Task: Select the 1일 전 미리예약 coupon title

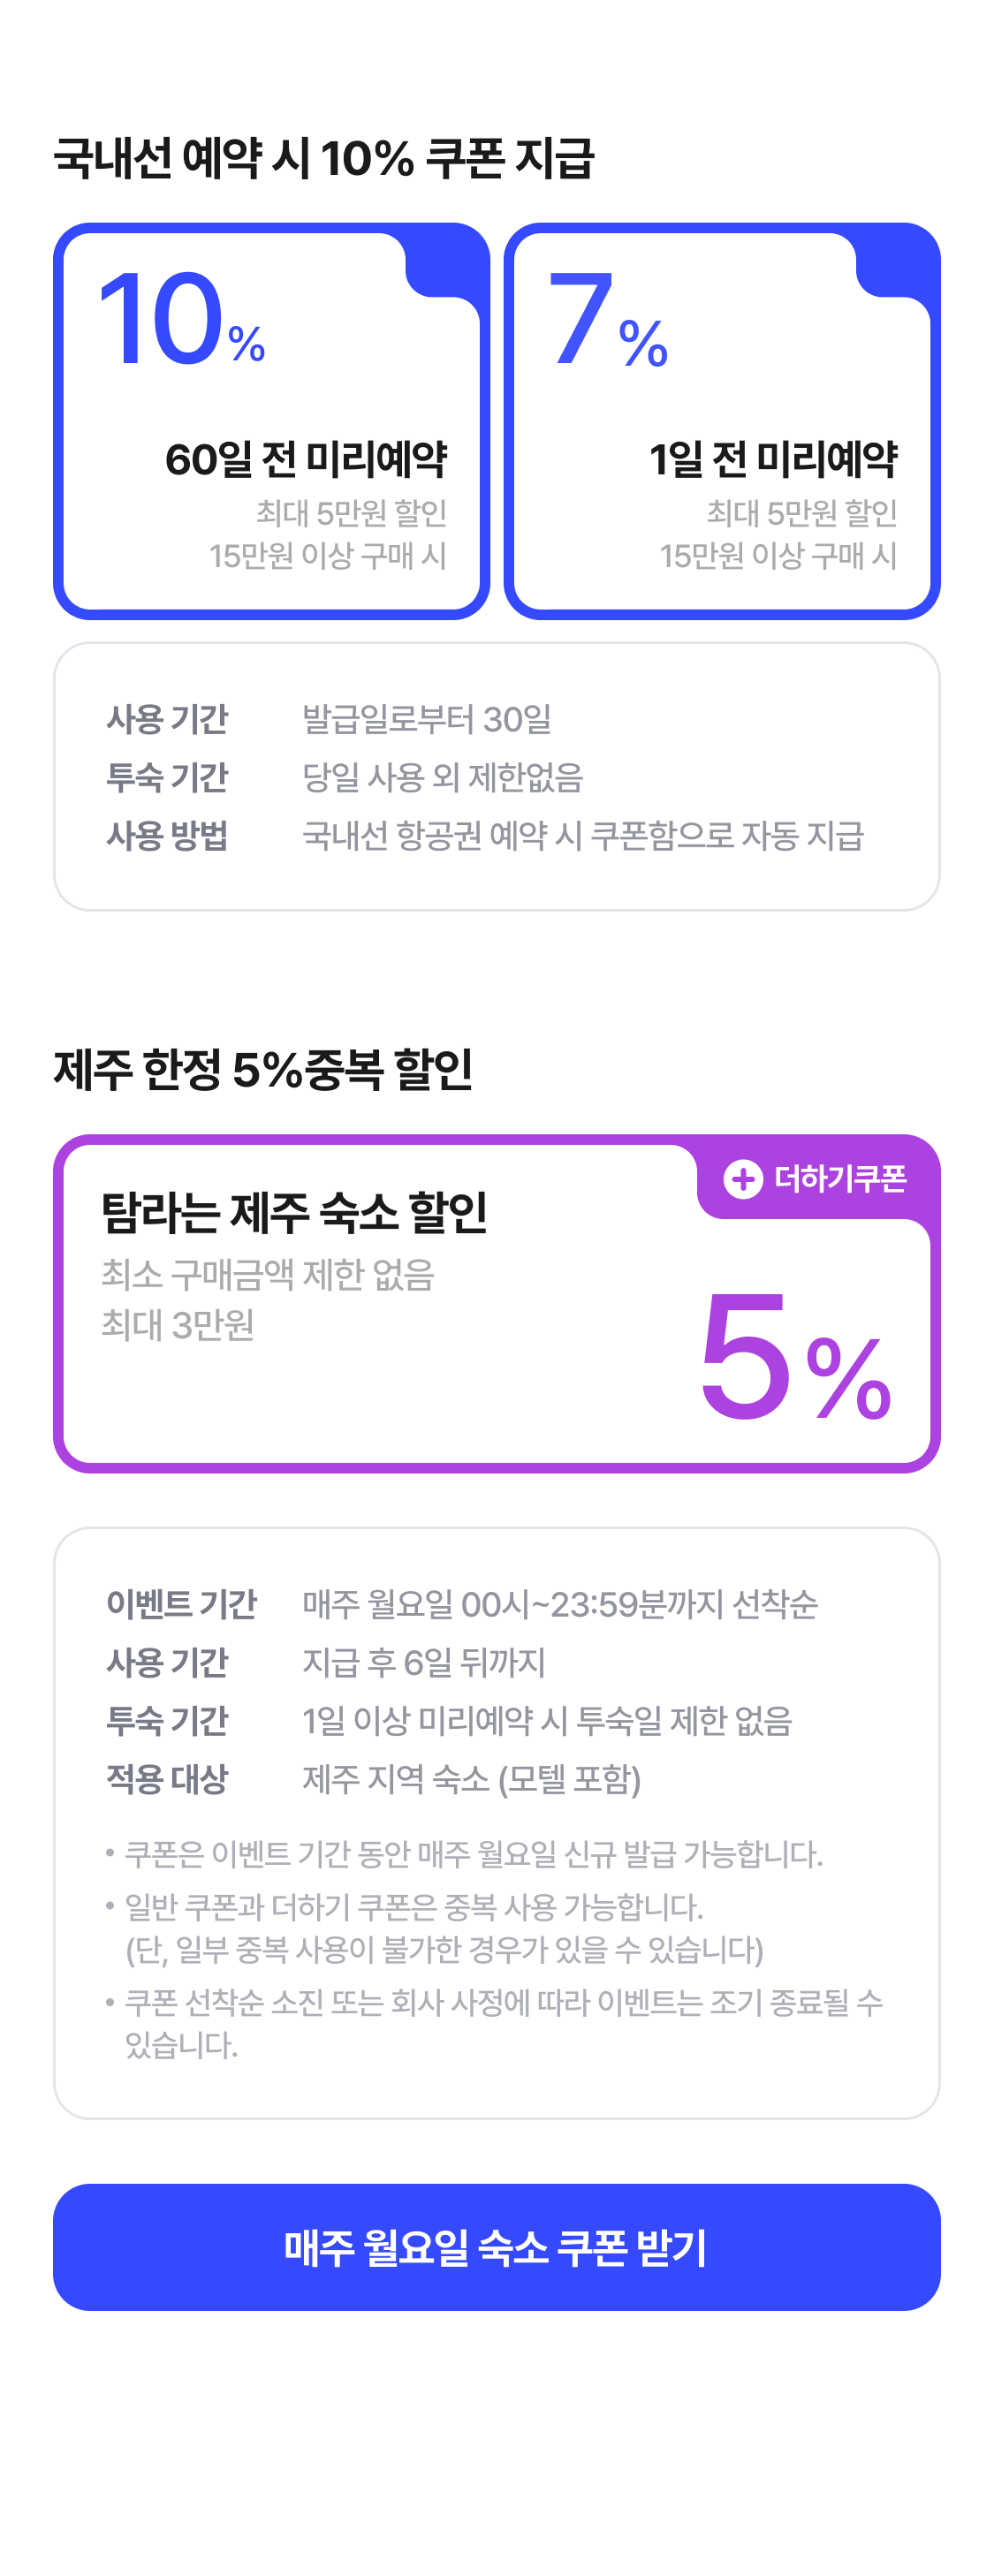Action: point(773,459)
